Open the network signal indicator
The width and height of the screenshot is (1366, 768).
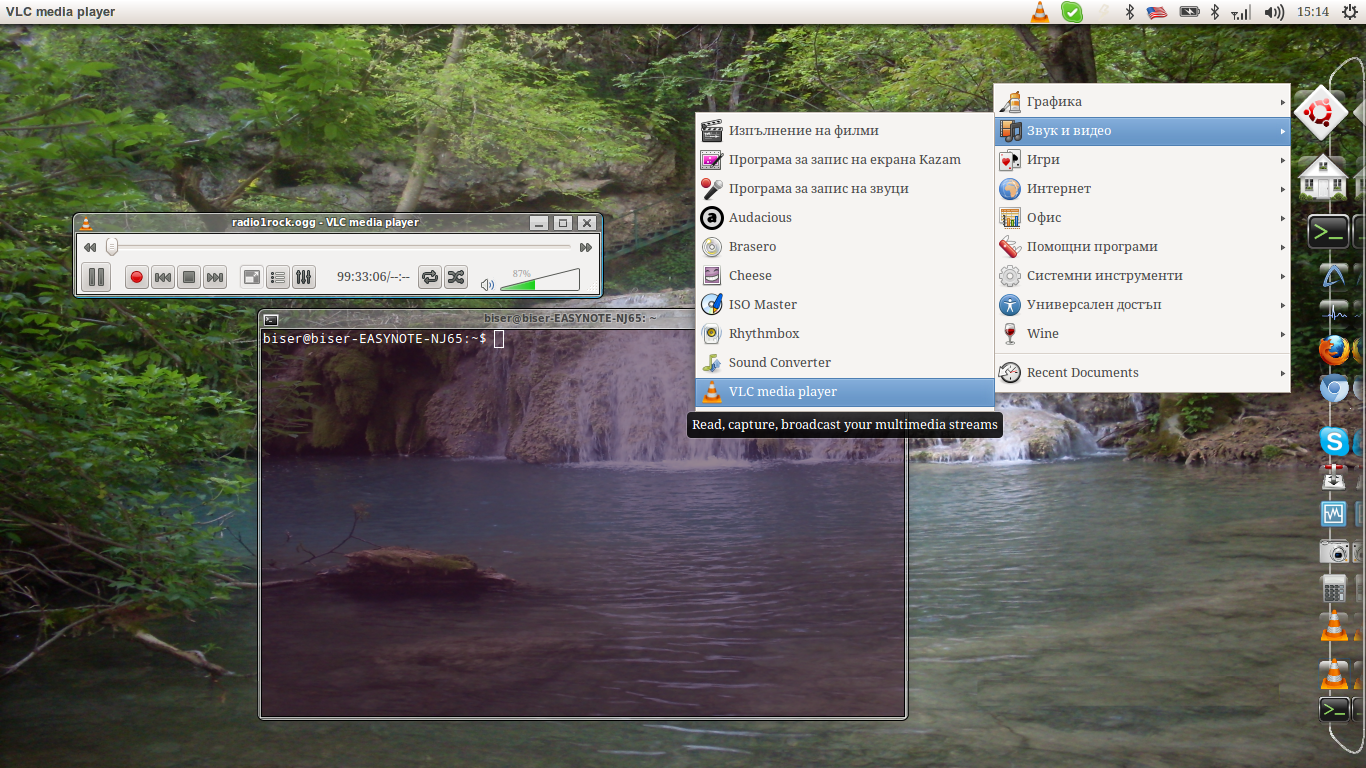1241,12
